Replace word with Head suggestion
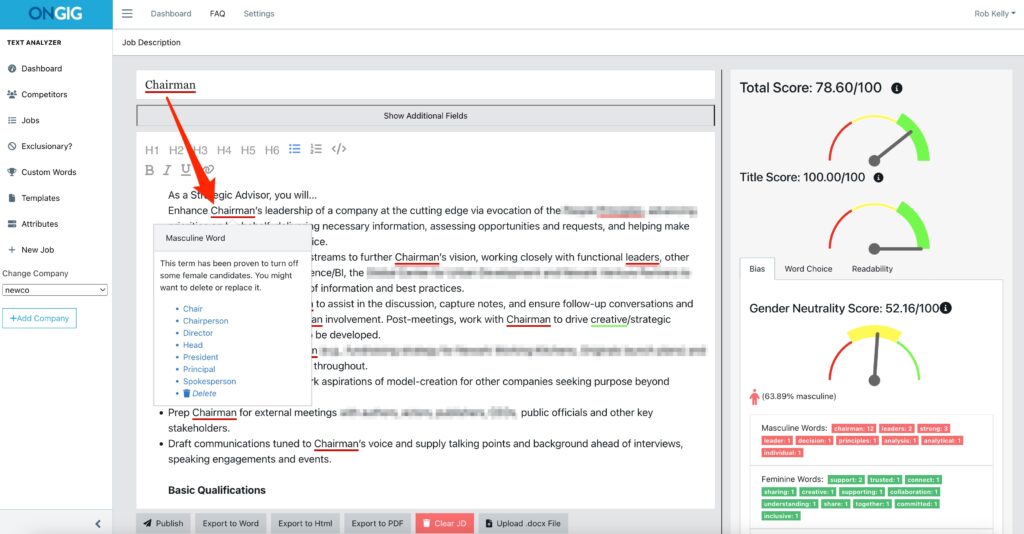The width and height of the screenshot is (1024, 534). 193,345
